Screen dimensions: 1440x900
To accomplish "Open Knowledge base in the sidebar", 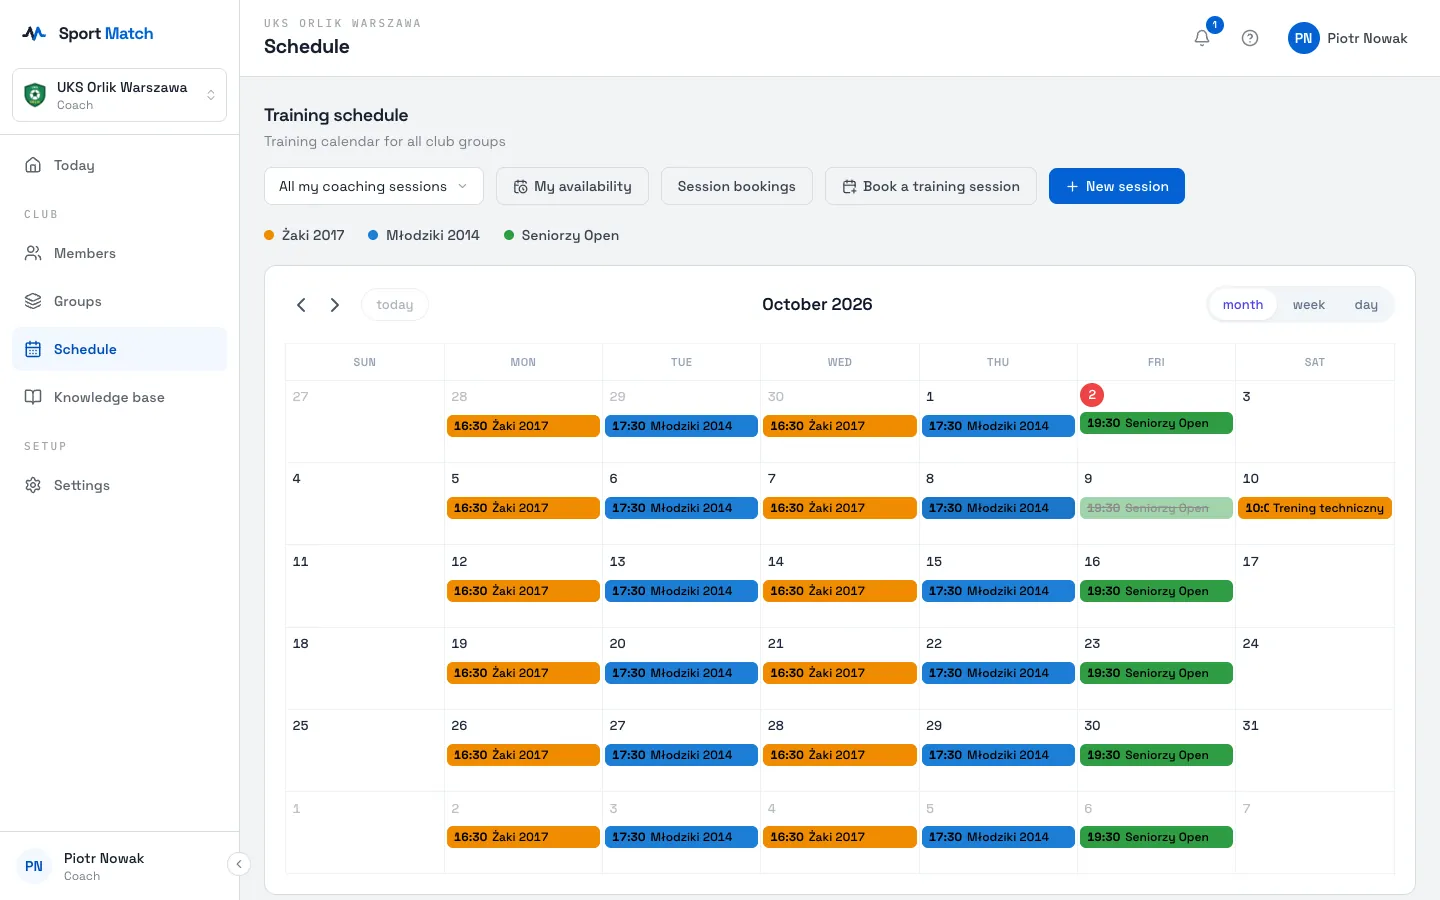I will (x=120, y=397).
